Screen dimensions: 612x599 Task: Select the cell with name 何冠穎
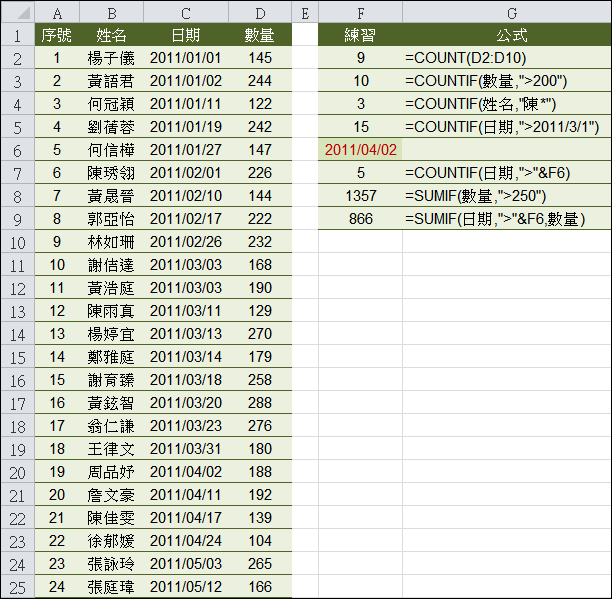click(x=112, y=104)
